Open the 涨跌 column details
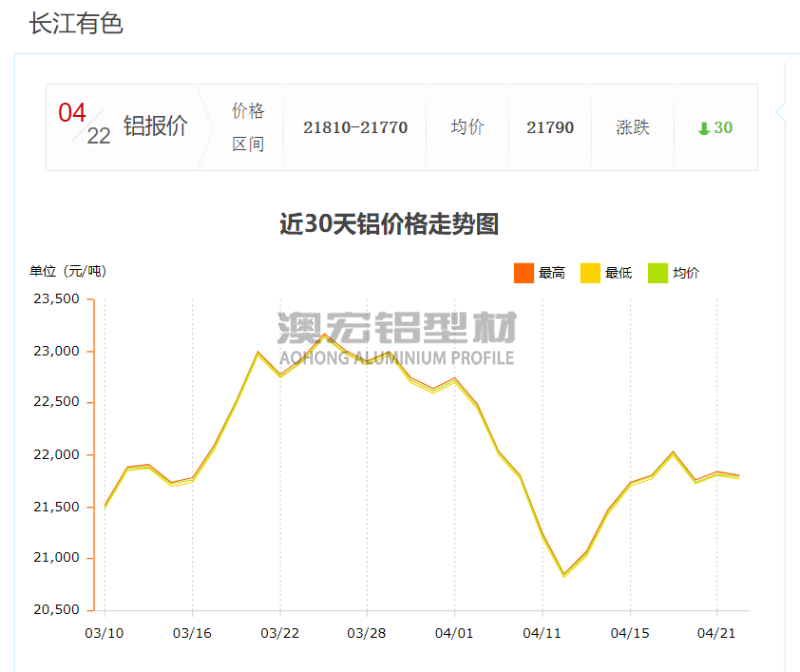This screenshot has width=800, height=672. (634, 128)
